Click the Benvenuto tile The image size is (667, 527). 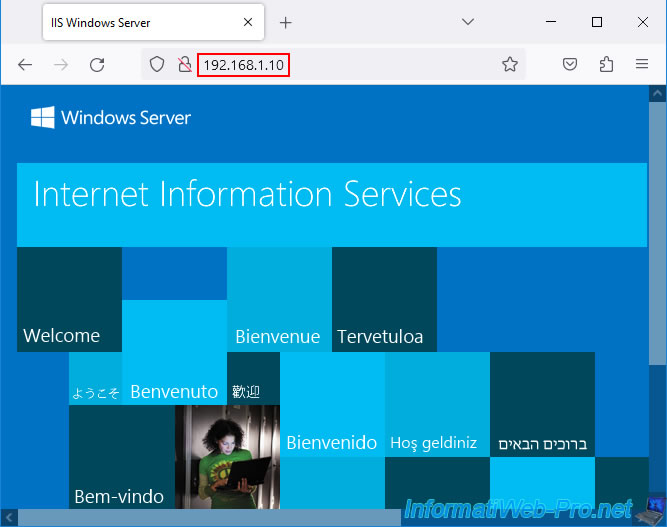pos(174,352)
